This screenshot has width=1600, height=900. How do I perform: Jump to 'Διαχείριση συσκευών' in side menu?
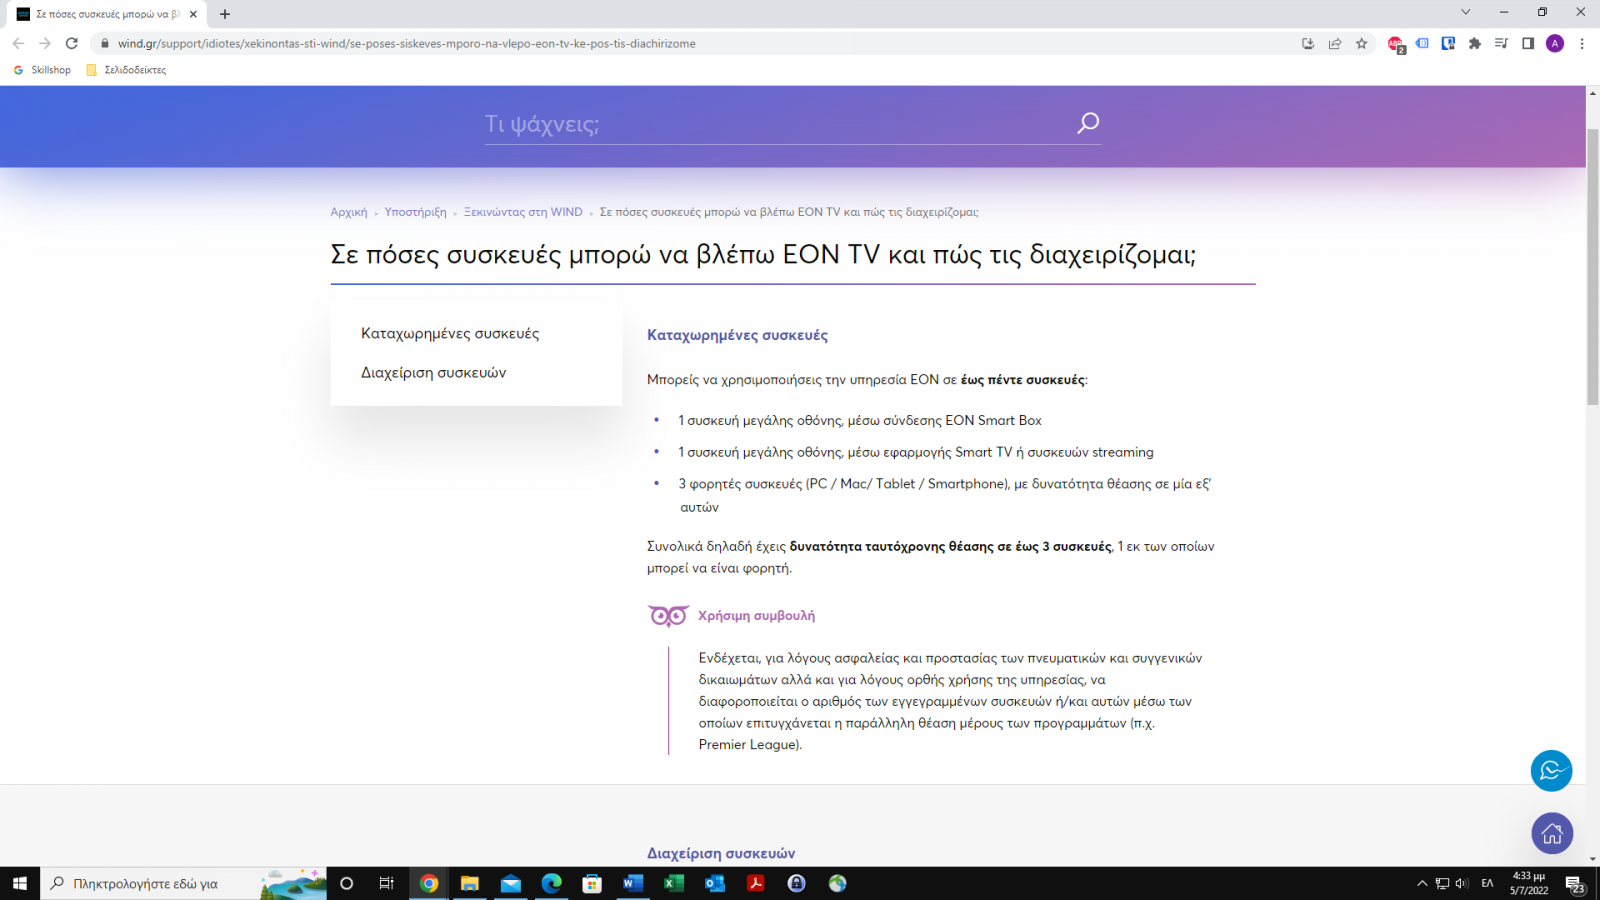point(434,373)
